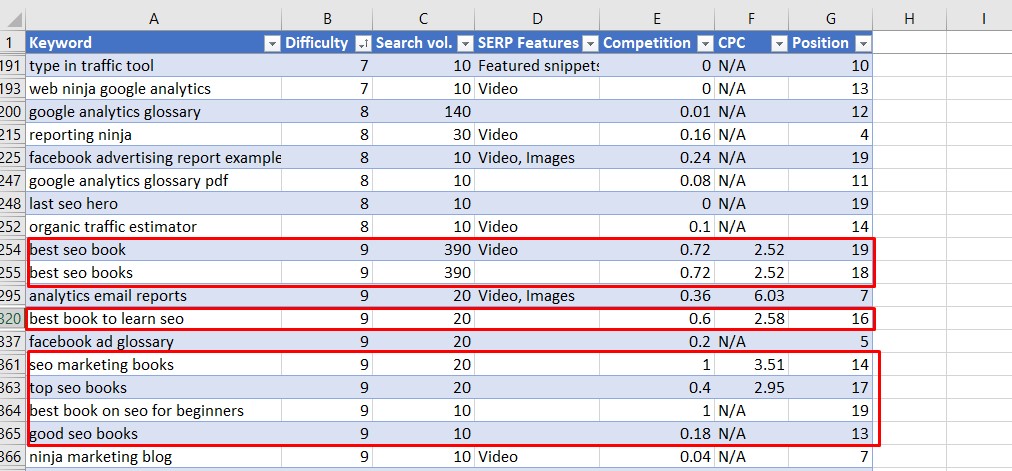1012x471 pixels.
Task: Click cell 'analytics email reports'
Action: pyautogui.click(x=154, y=296)
